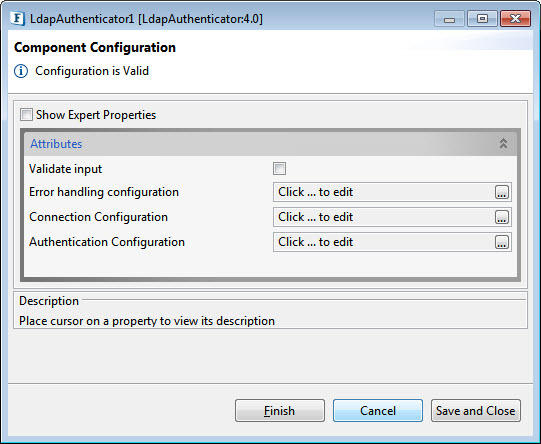
Task: Select the Validate input property label
Action: pyautogui.click(x=66, y=169)
